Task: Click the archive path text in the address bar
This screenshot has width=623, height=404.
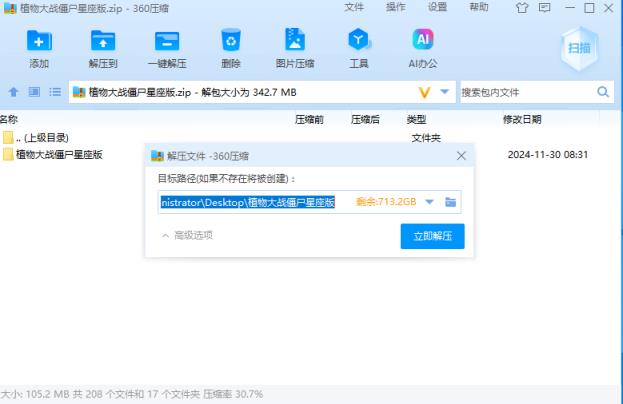Action: pos(192,93)
